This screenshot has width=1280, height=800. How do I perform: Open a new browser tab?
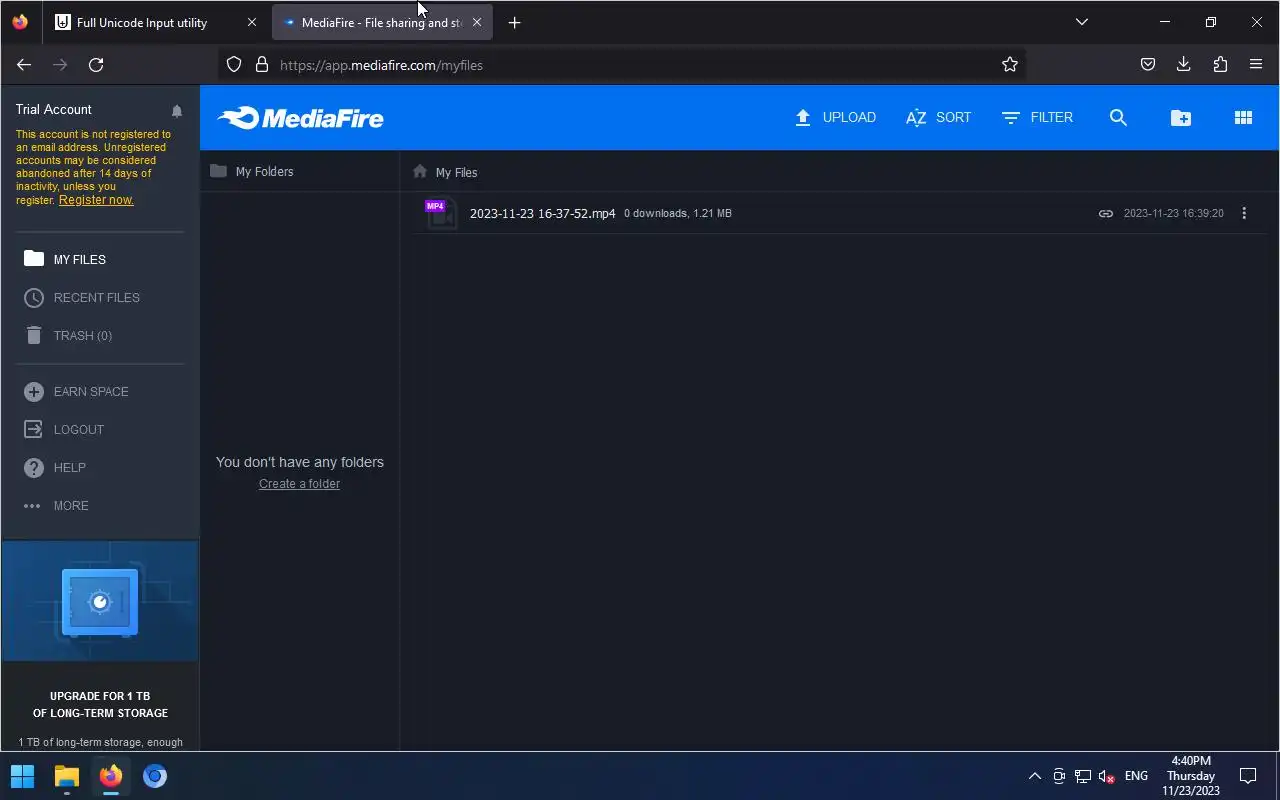click(514, 22)
